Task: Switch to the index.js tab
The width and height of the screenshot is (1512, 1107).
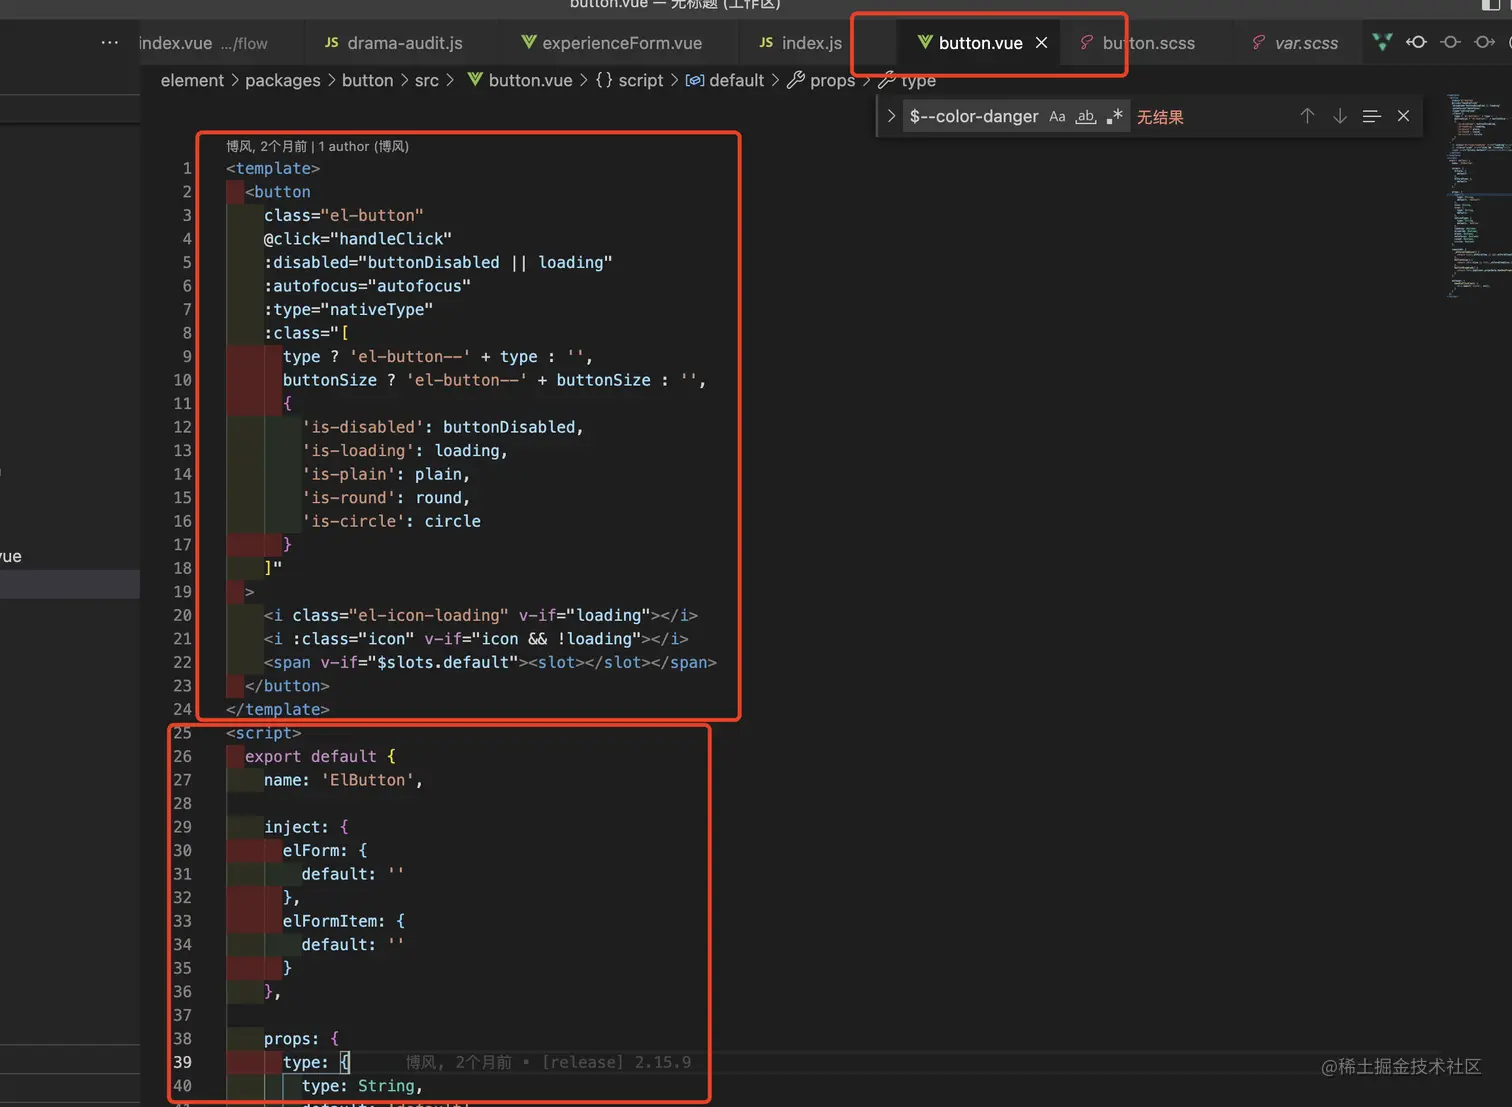Action: [811, 43]
